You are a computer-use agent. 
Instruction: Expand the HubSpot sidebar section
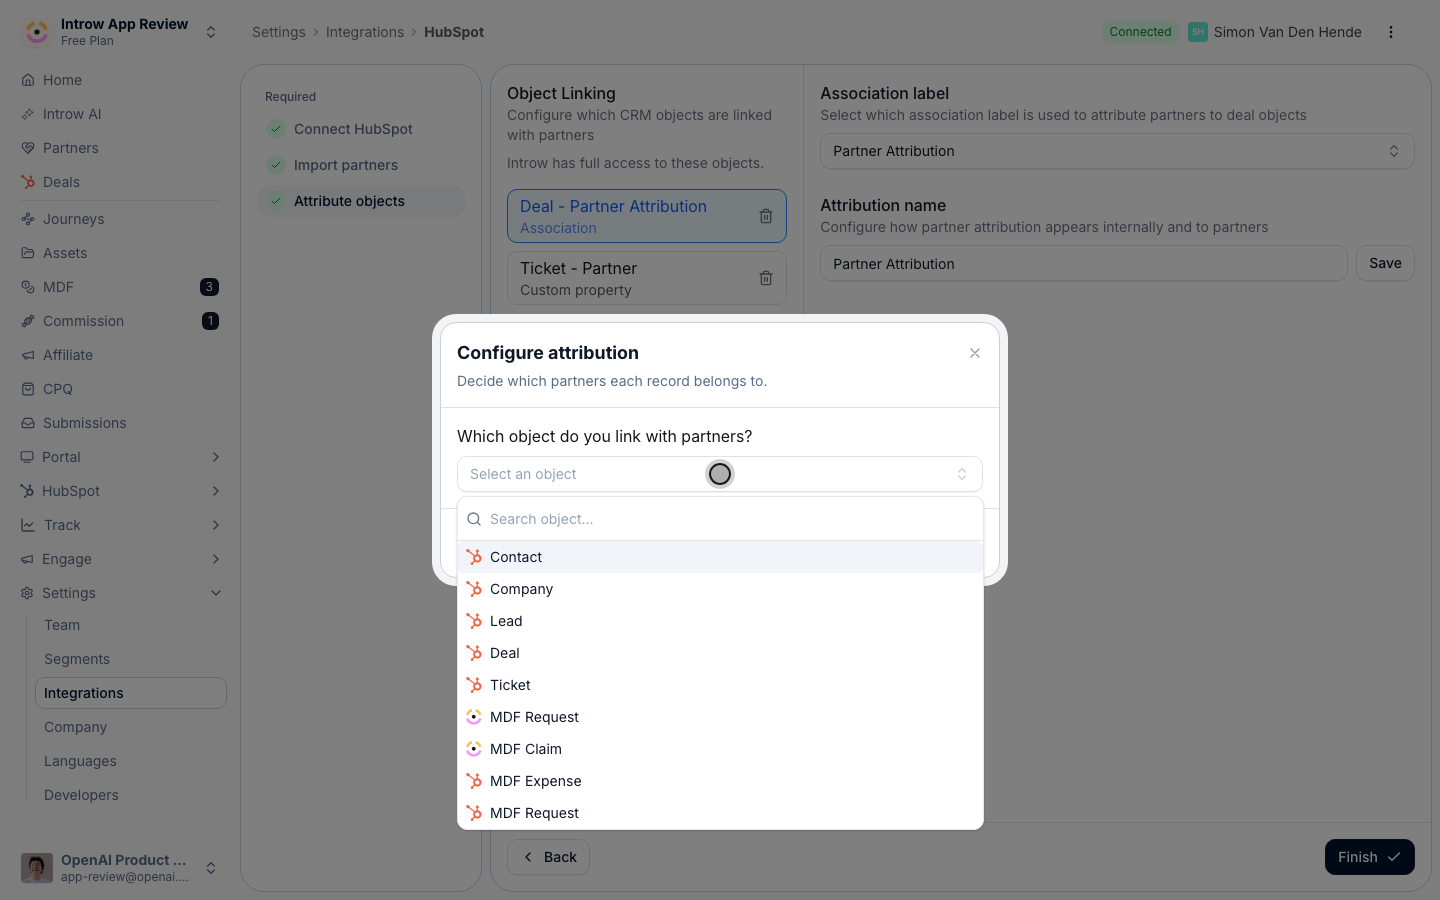[216, 491]
